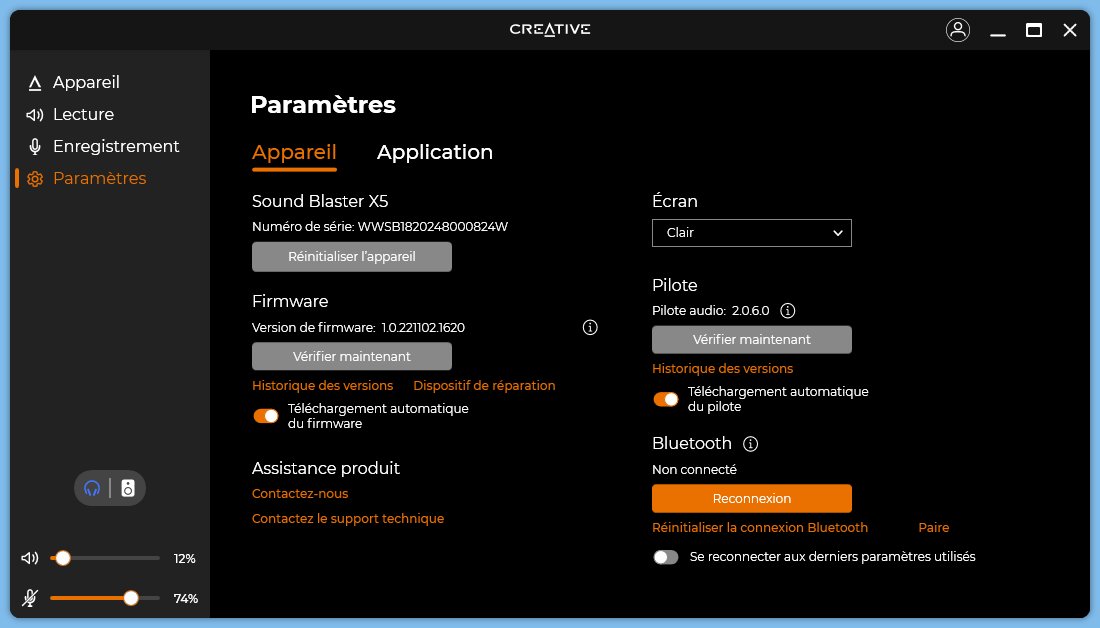Image resolution: width=1100 pixels, height=628 pixels.
Task: Open the Écran dropdown set to Clair
Action: click(751, 233)
